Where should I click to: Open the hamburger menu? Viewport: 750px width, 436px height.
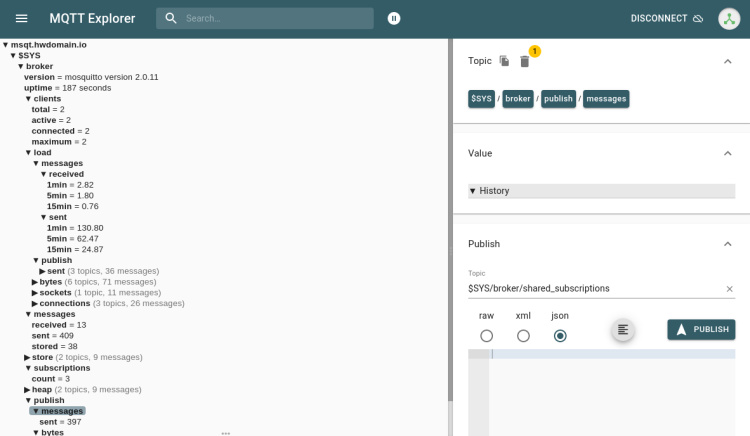22,18
